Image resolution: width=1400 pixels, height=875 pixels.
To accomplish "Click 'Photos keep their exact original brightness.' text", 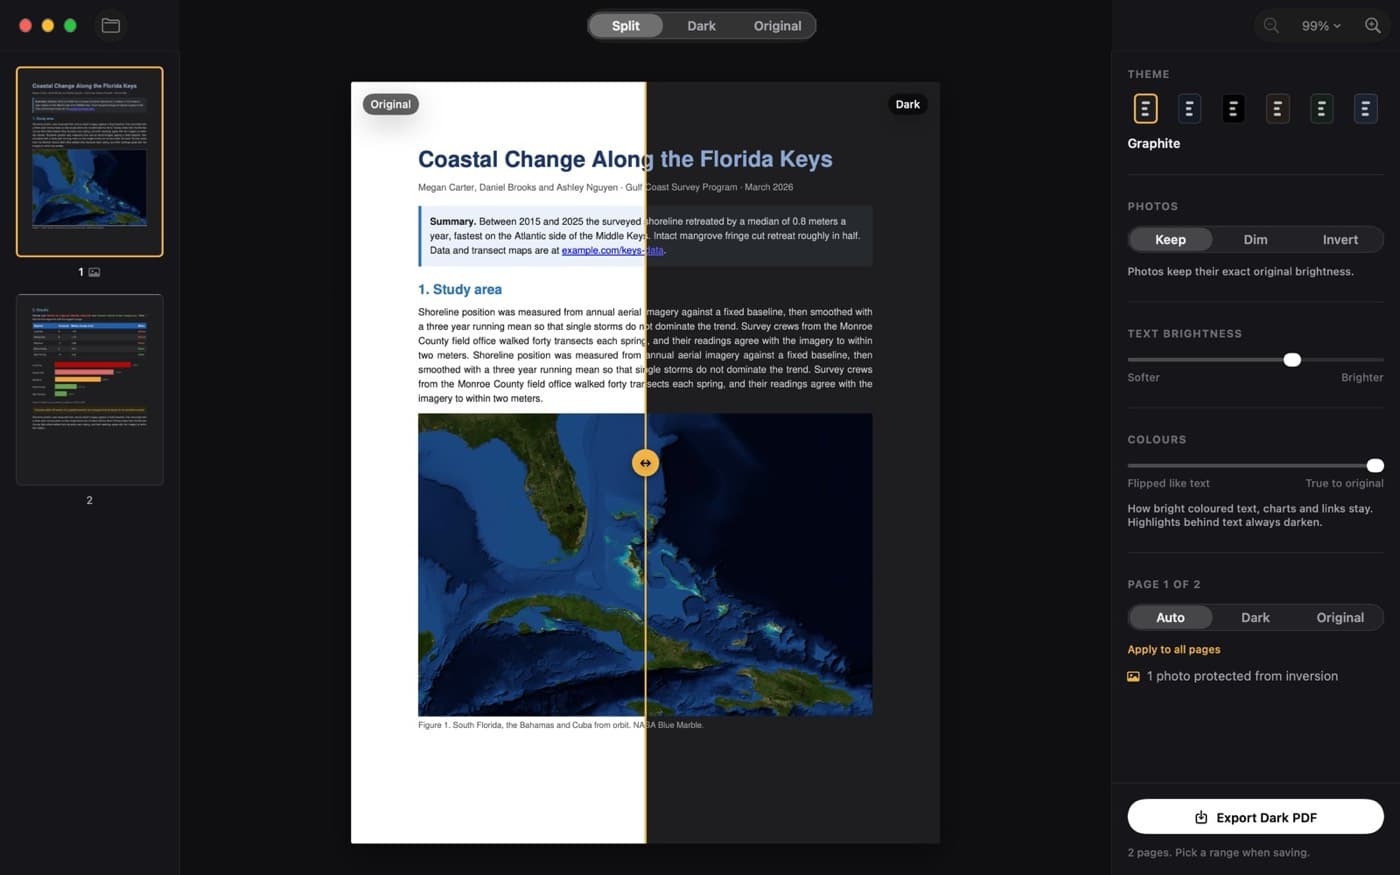I will [x=1240, y=271].
